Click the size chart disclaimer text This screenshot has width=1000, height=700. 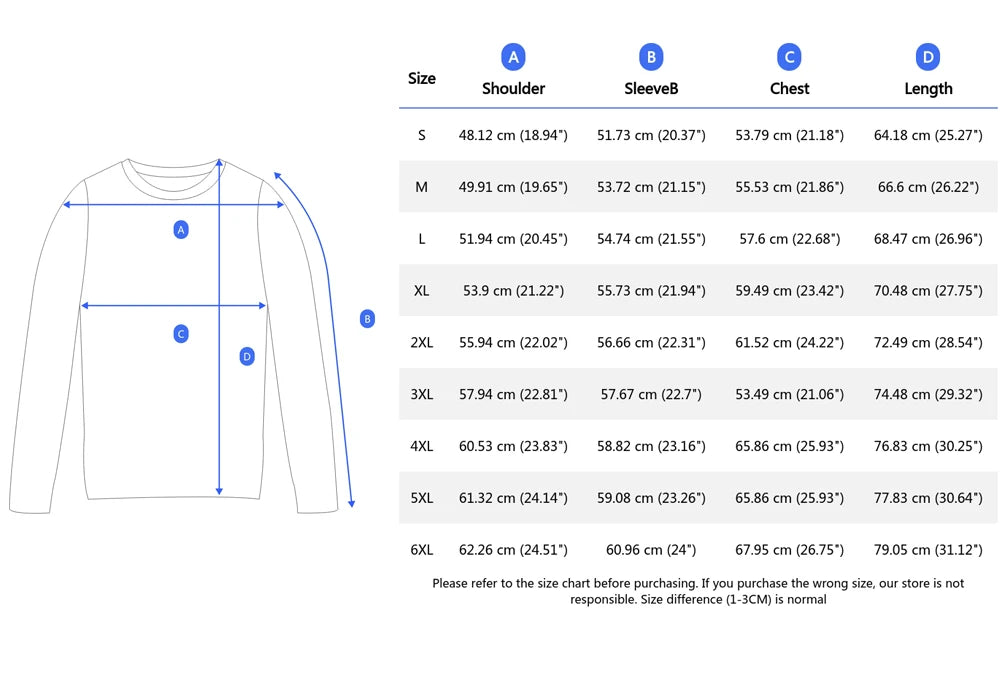point(698,591)
